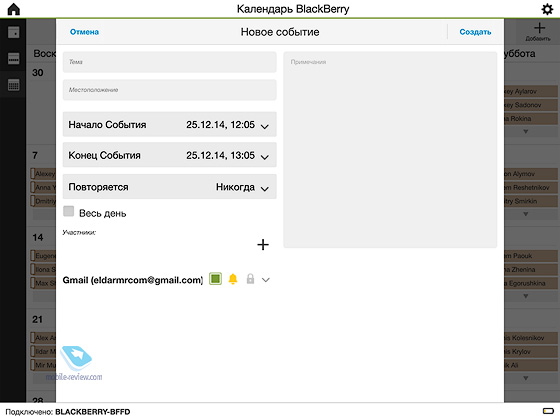Select the Reshetnikov event

click(x=531, y=188)
